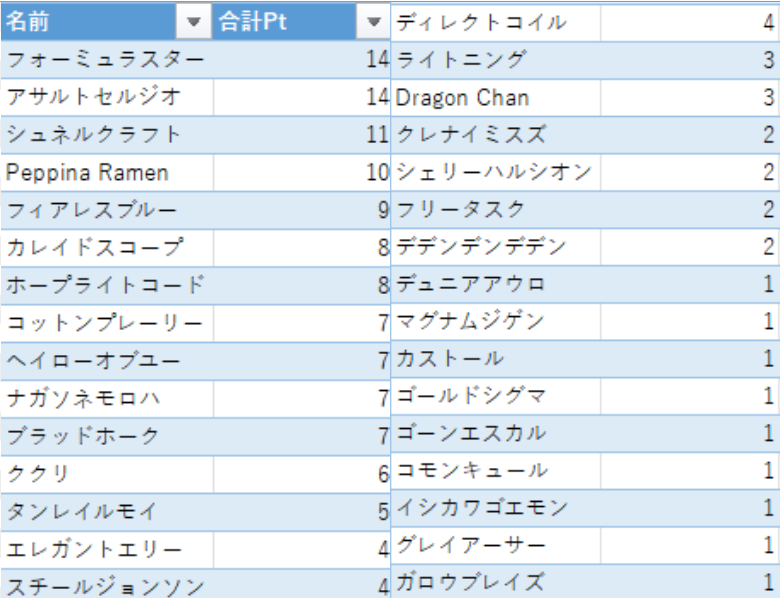Screen dimensions: 780x598
Task: Open the 合計Pt column filter dropdown
Action: tap(374, 22)
